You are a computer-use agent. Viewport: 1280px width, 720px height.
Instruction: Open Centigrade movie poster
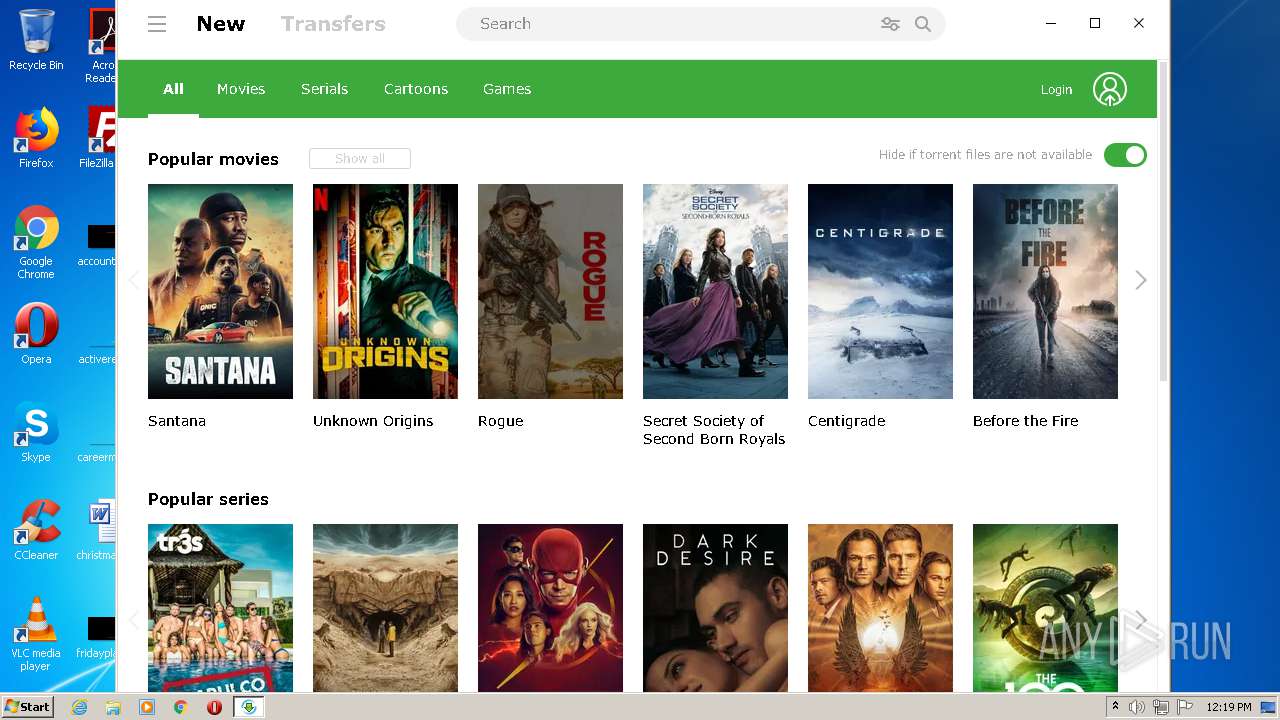pyautogui.click(x=880, y=291)
